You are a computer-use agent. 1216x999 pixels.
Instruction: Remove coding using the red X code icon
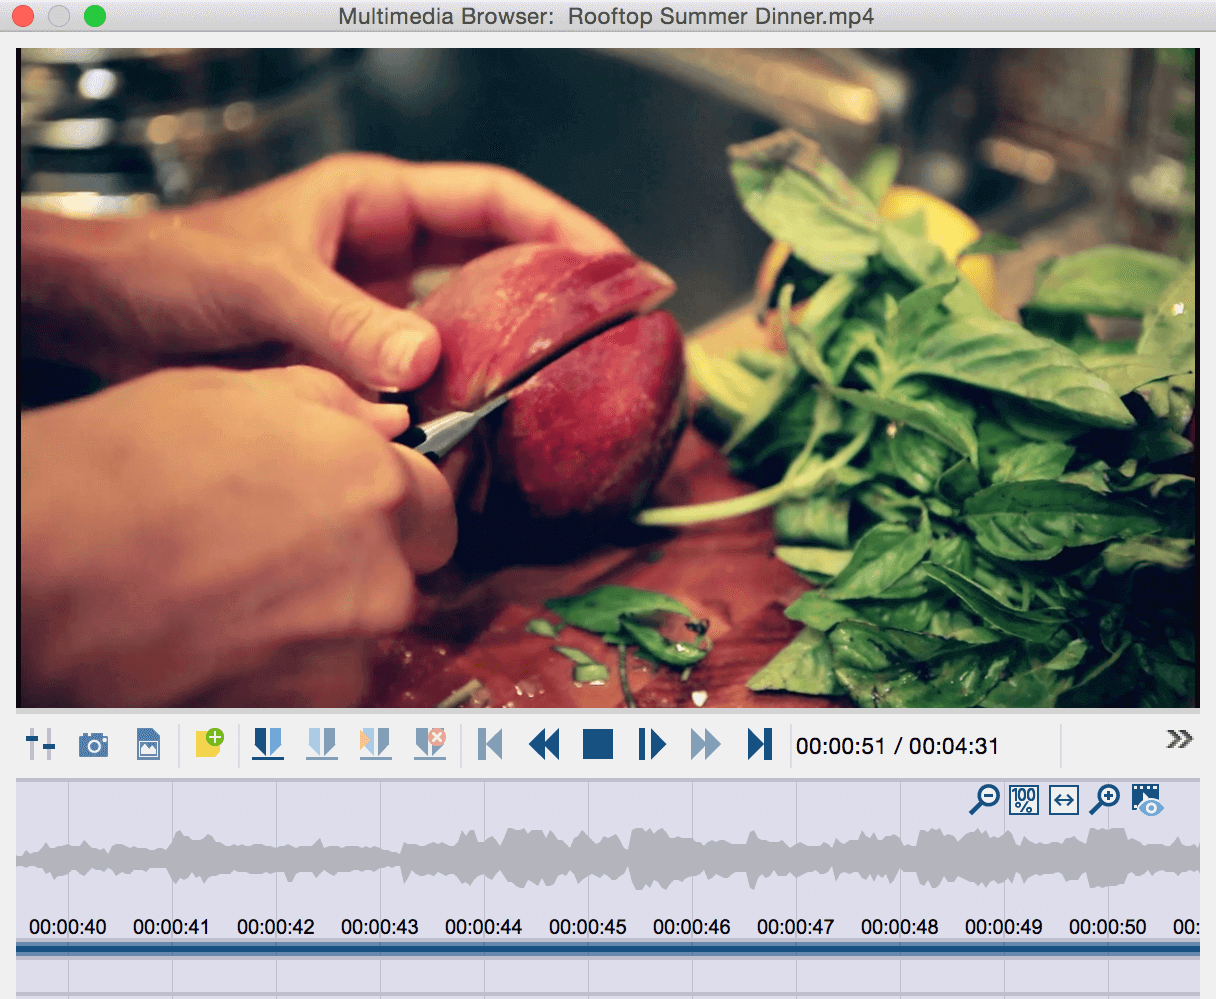[430, 744]
